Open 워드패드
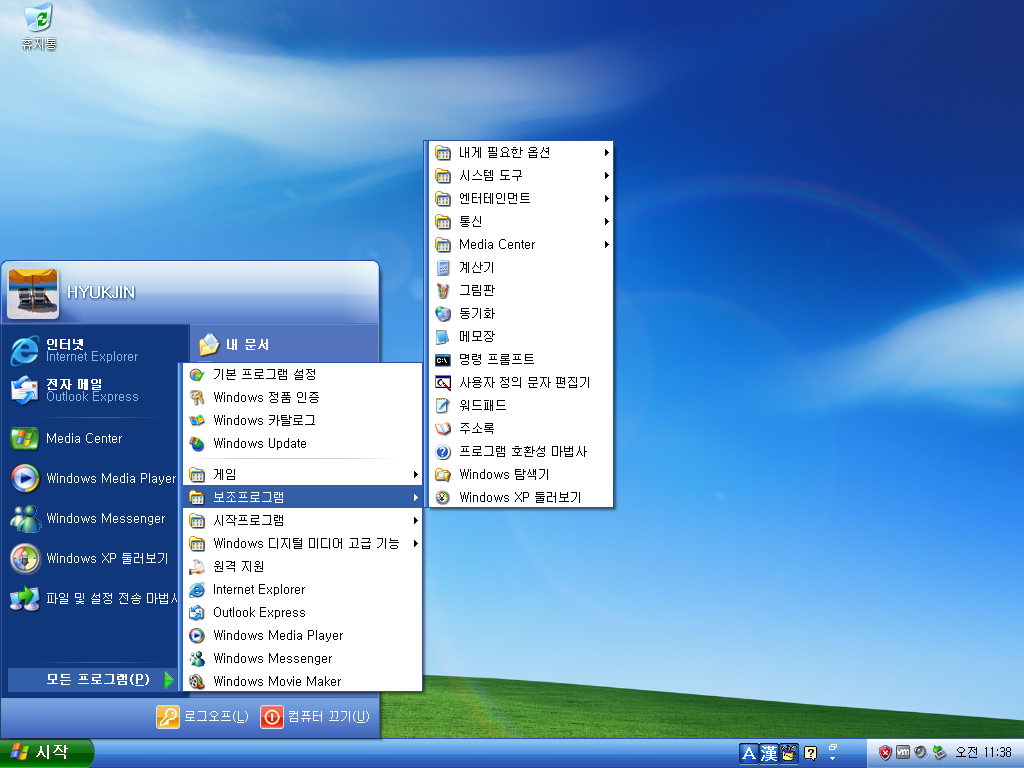The height and width of the screenshot is (768, 1024). 521,406
